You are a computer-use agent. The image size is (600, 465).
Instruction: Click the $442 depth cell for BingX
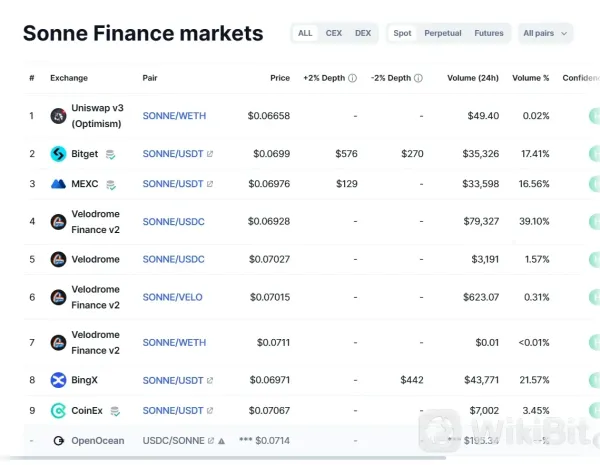(412, 380)
